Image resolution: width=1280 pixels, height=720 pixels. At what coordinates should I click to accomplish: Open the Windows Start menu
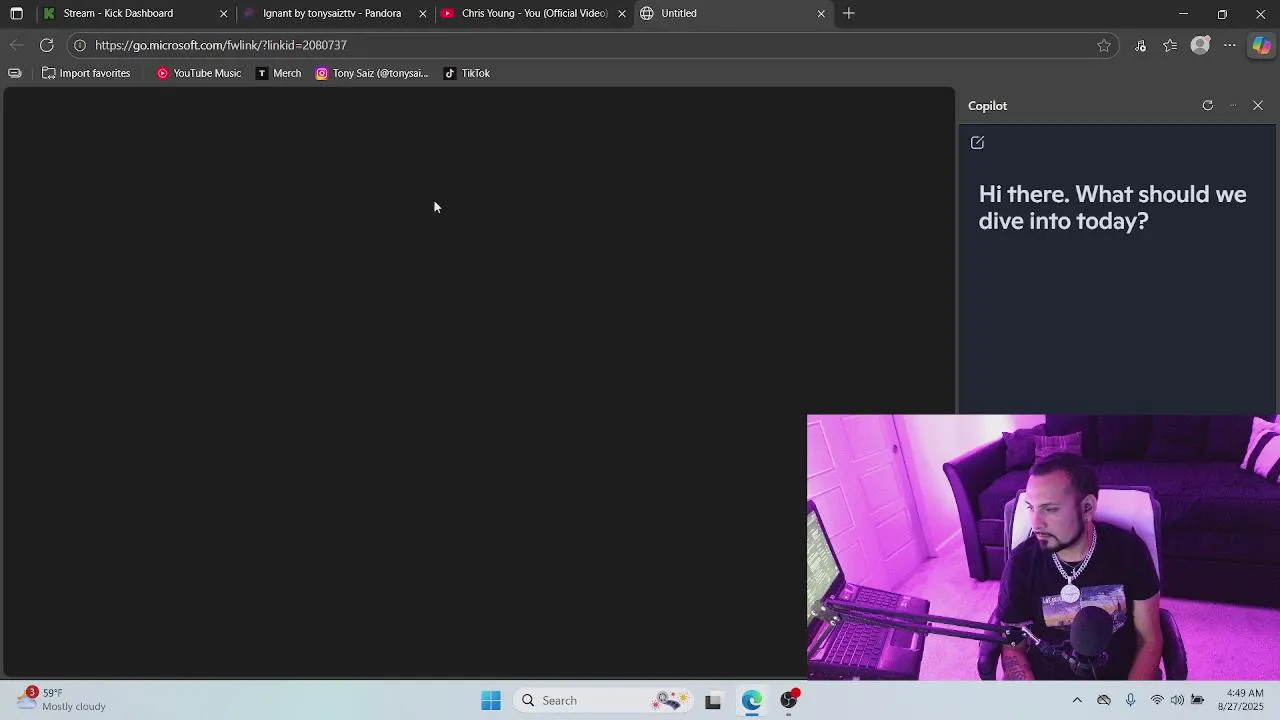click(x=491, y=700)
